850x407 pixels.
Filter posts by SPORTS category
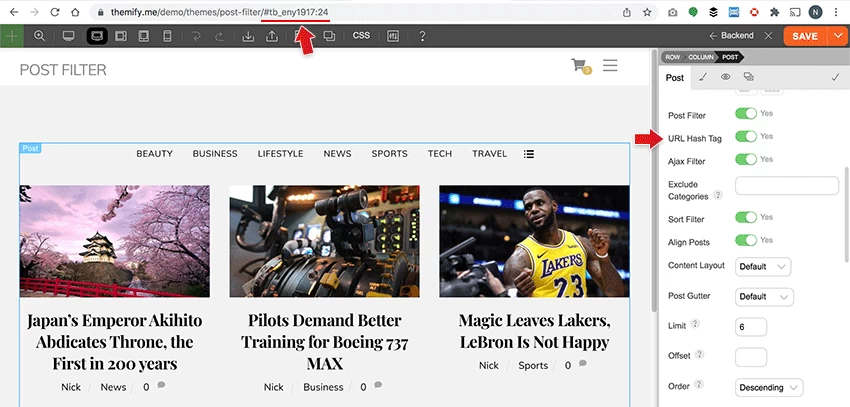[389, 154]
